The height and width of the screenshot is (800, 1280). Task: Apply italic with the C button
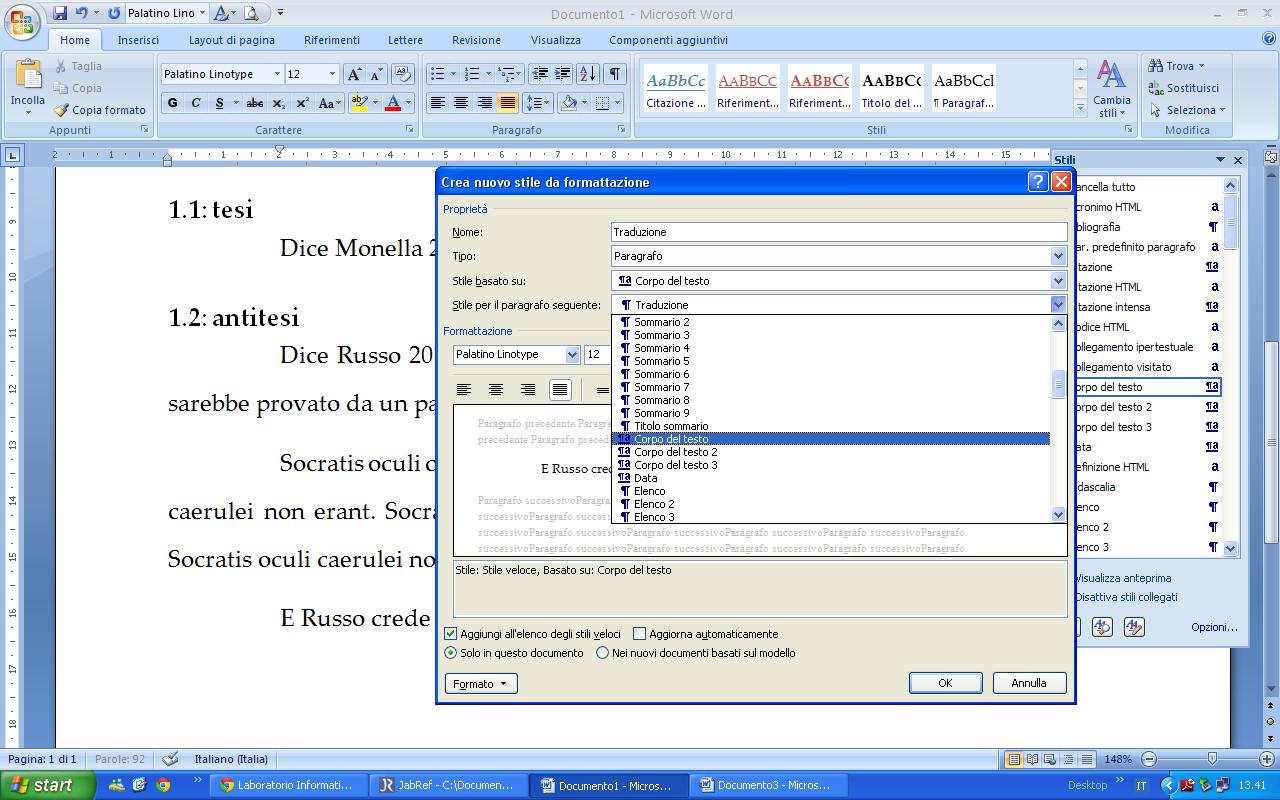[196, 103]
